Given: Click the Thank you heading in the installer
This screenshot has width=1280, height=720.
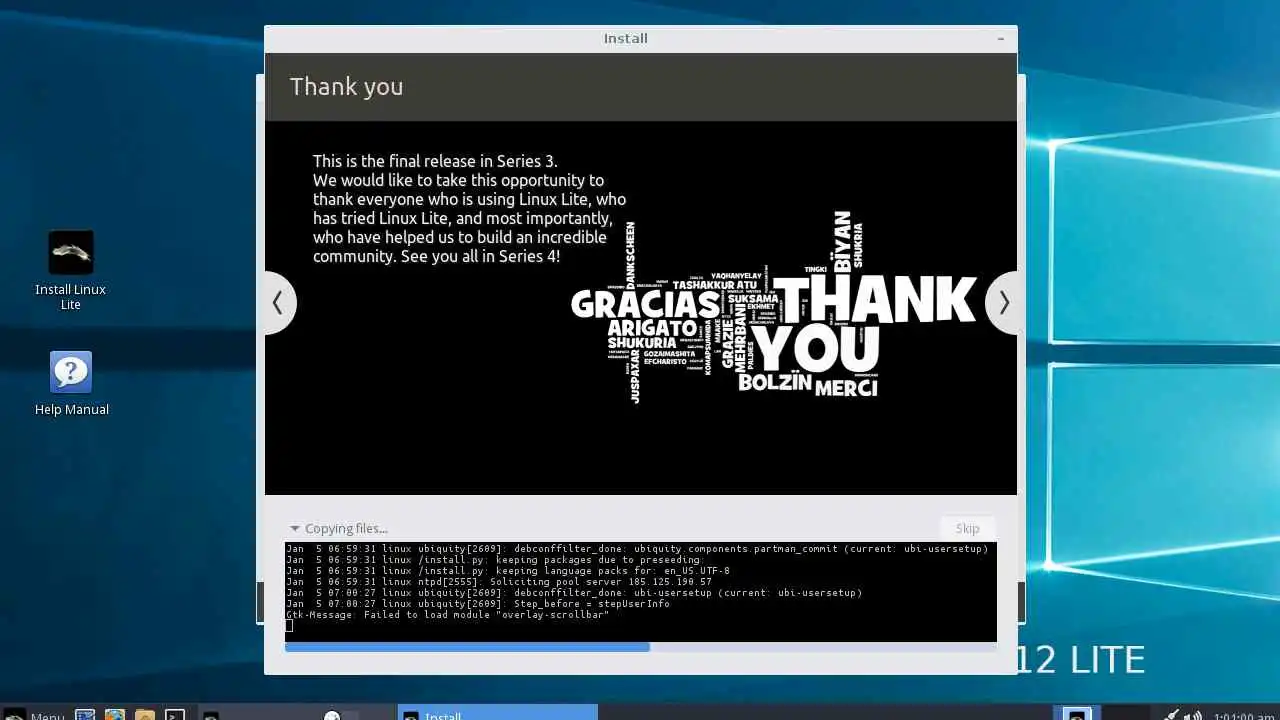Looking at the screenshot, I should pyautogui.click(x=346, y=87).
